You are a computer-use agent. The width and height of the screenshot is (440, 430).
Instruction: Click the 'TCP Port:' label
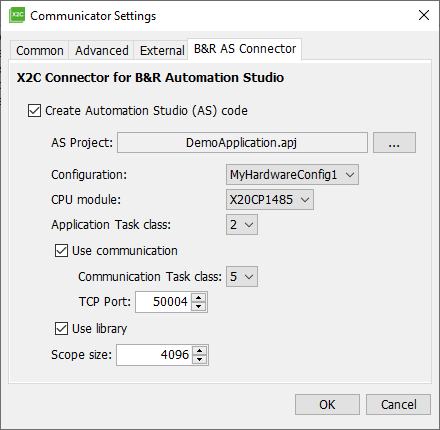(x=105, y=302)
